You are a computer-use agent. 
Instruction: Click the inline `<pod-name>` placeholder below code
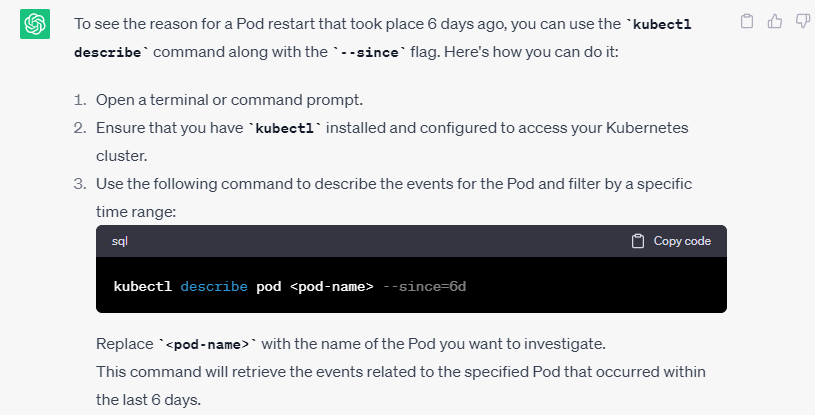(208, 344)
